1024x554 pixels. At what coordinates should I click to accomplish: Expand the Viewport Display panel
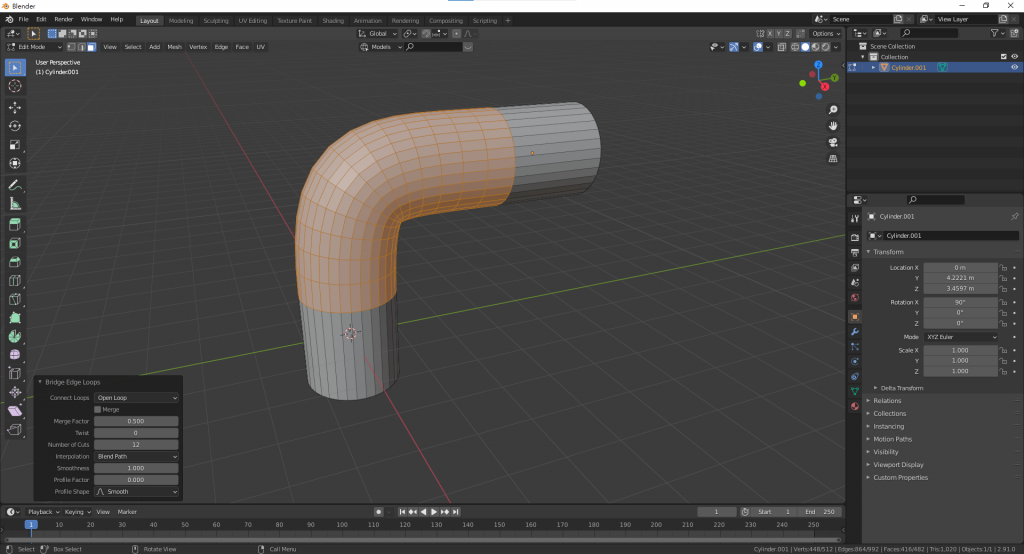tap(898, 465)
